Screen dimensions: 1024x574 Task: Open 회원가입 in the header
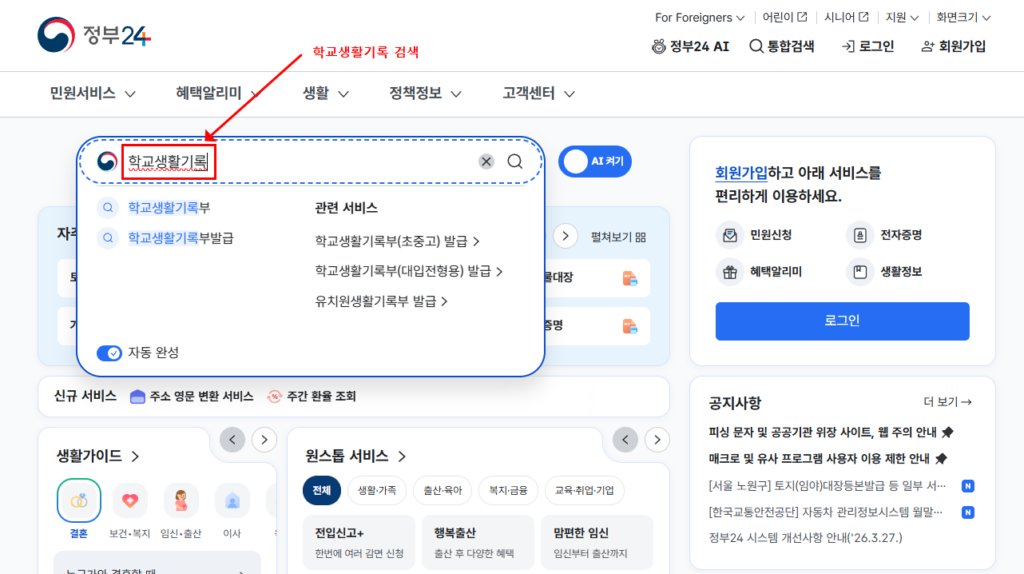(953, 46)
